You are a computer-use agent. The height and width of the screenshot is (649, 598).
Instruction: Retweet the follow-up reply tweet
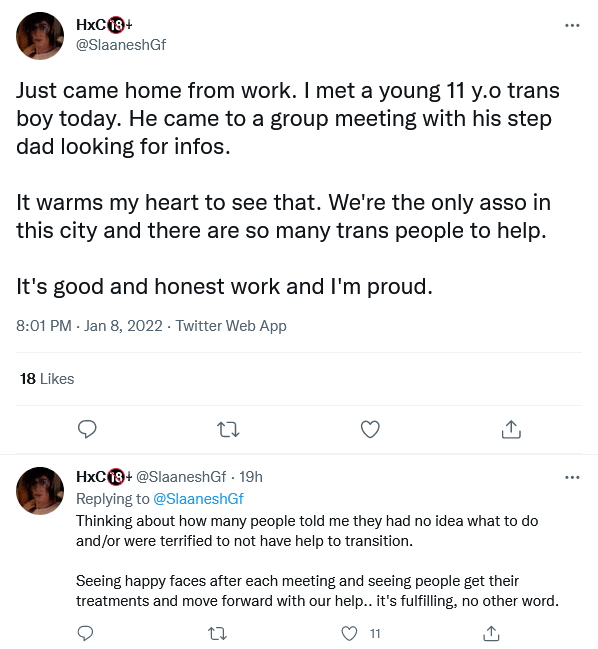[217, 633]
